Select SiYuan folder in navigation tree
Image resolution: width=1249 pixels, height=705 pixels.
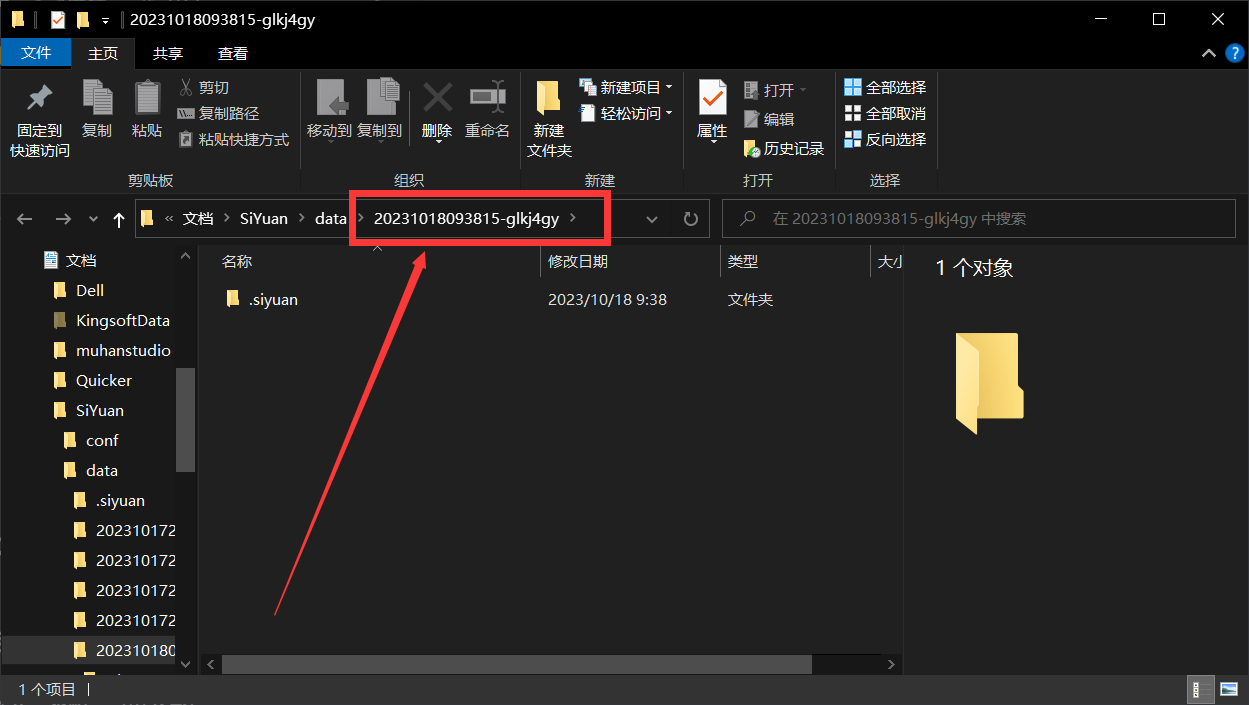(x=100, y=410)
